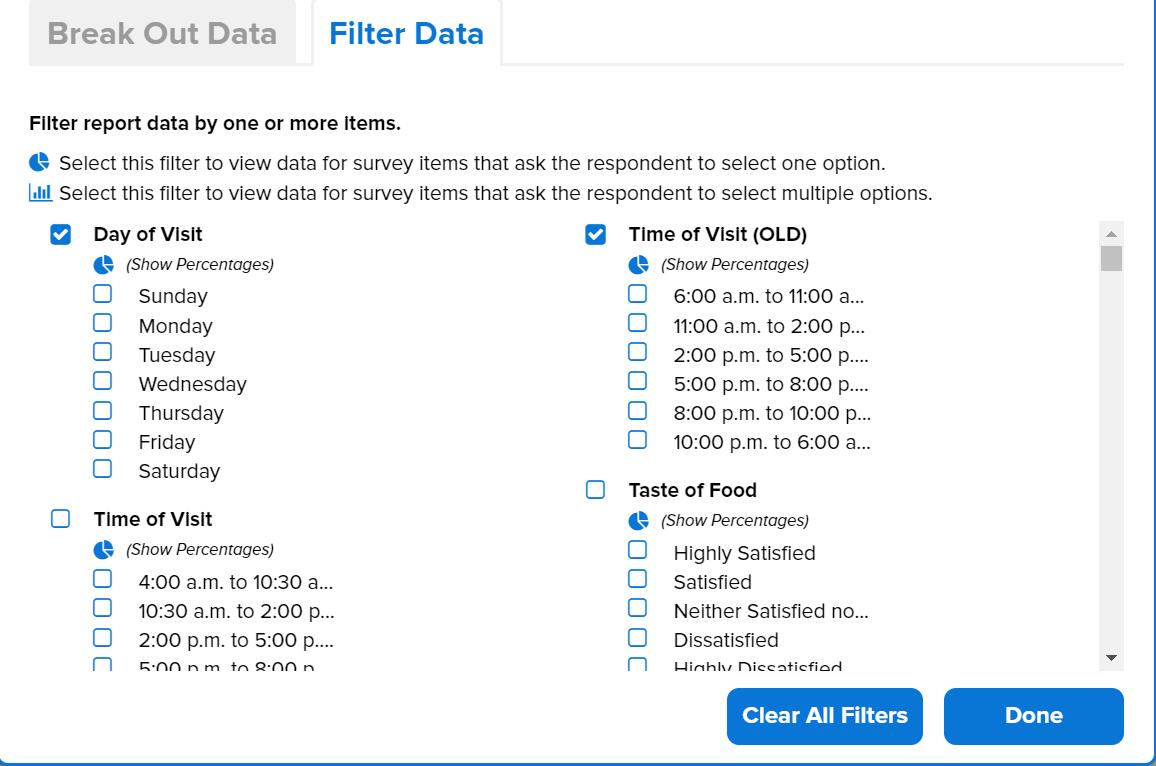Click the bar chart legend icon for multiple options
The width and height of the screenshot is (1156, 766).
[x=40, y=193]
